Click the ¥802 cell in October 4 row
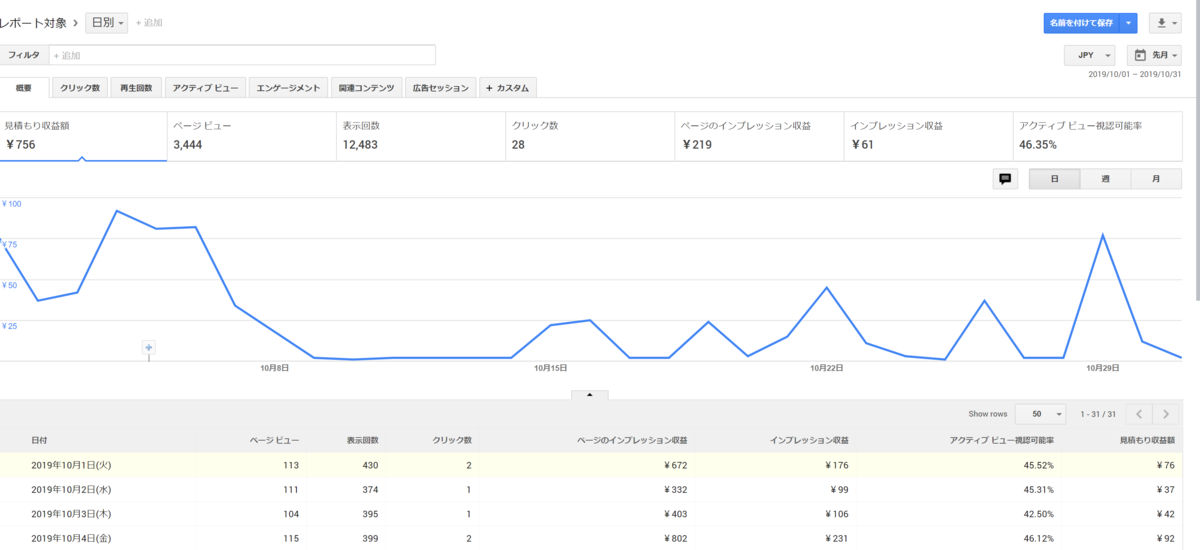This screenshot has width=1200, height=550. [674, 538]
